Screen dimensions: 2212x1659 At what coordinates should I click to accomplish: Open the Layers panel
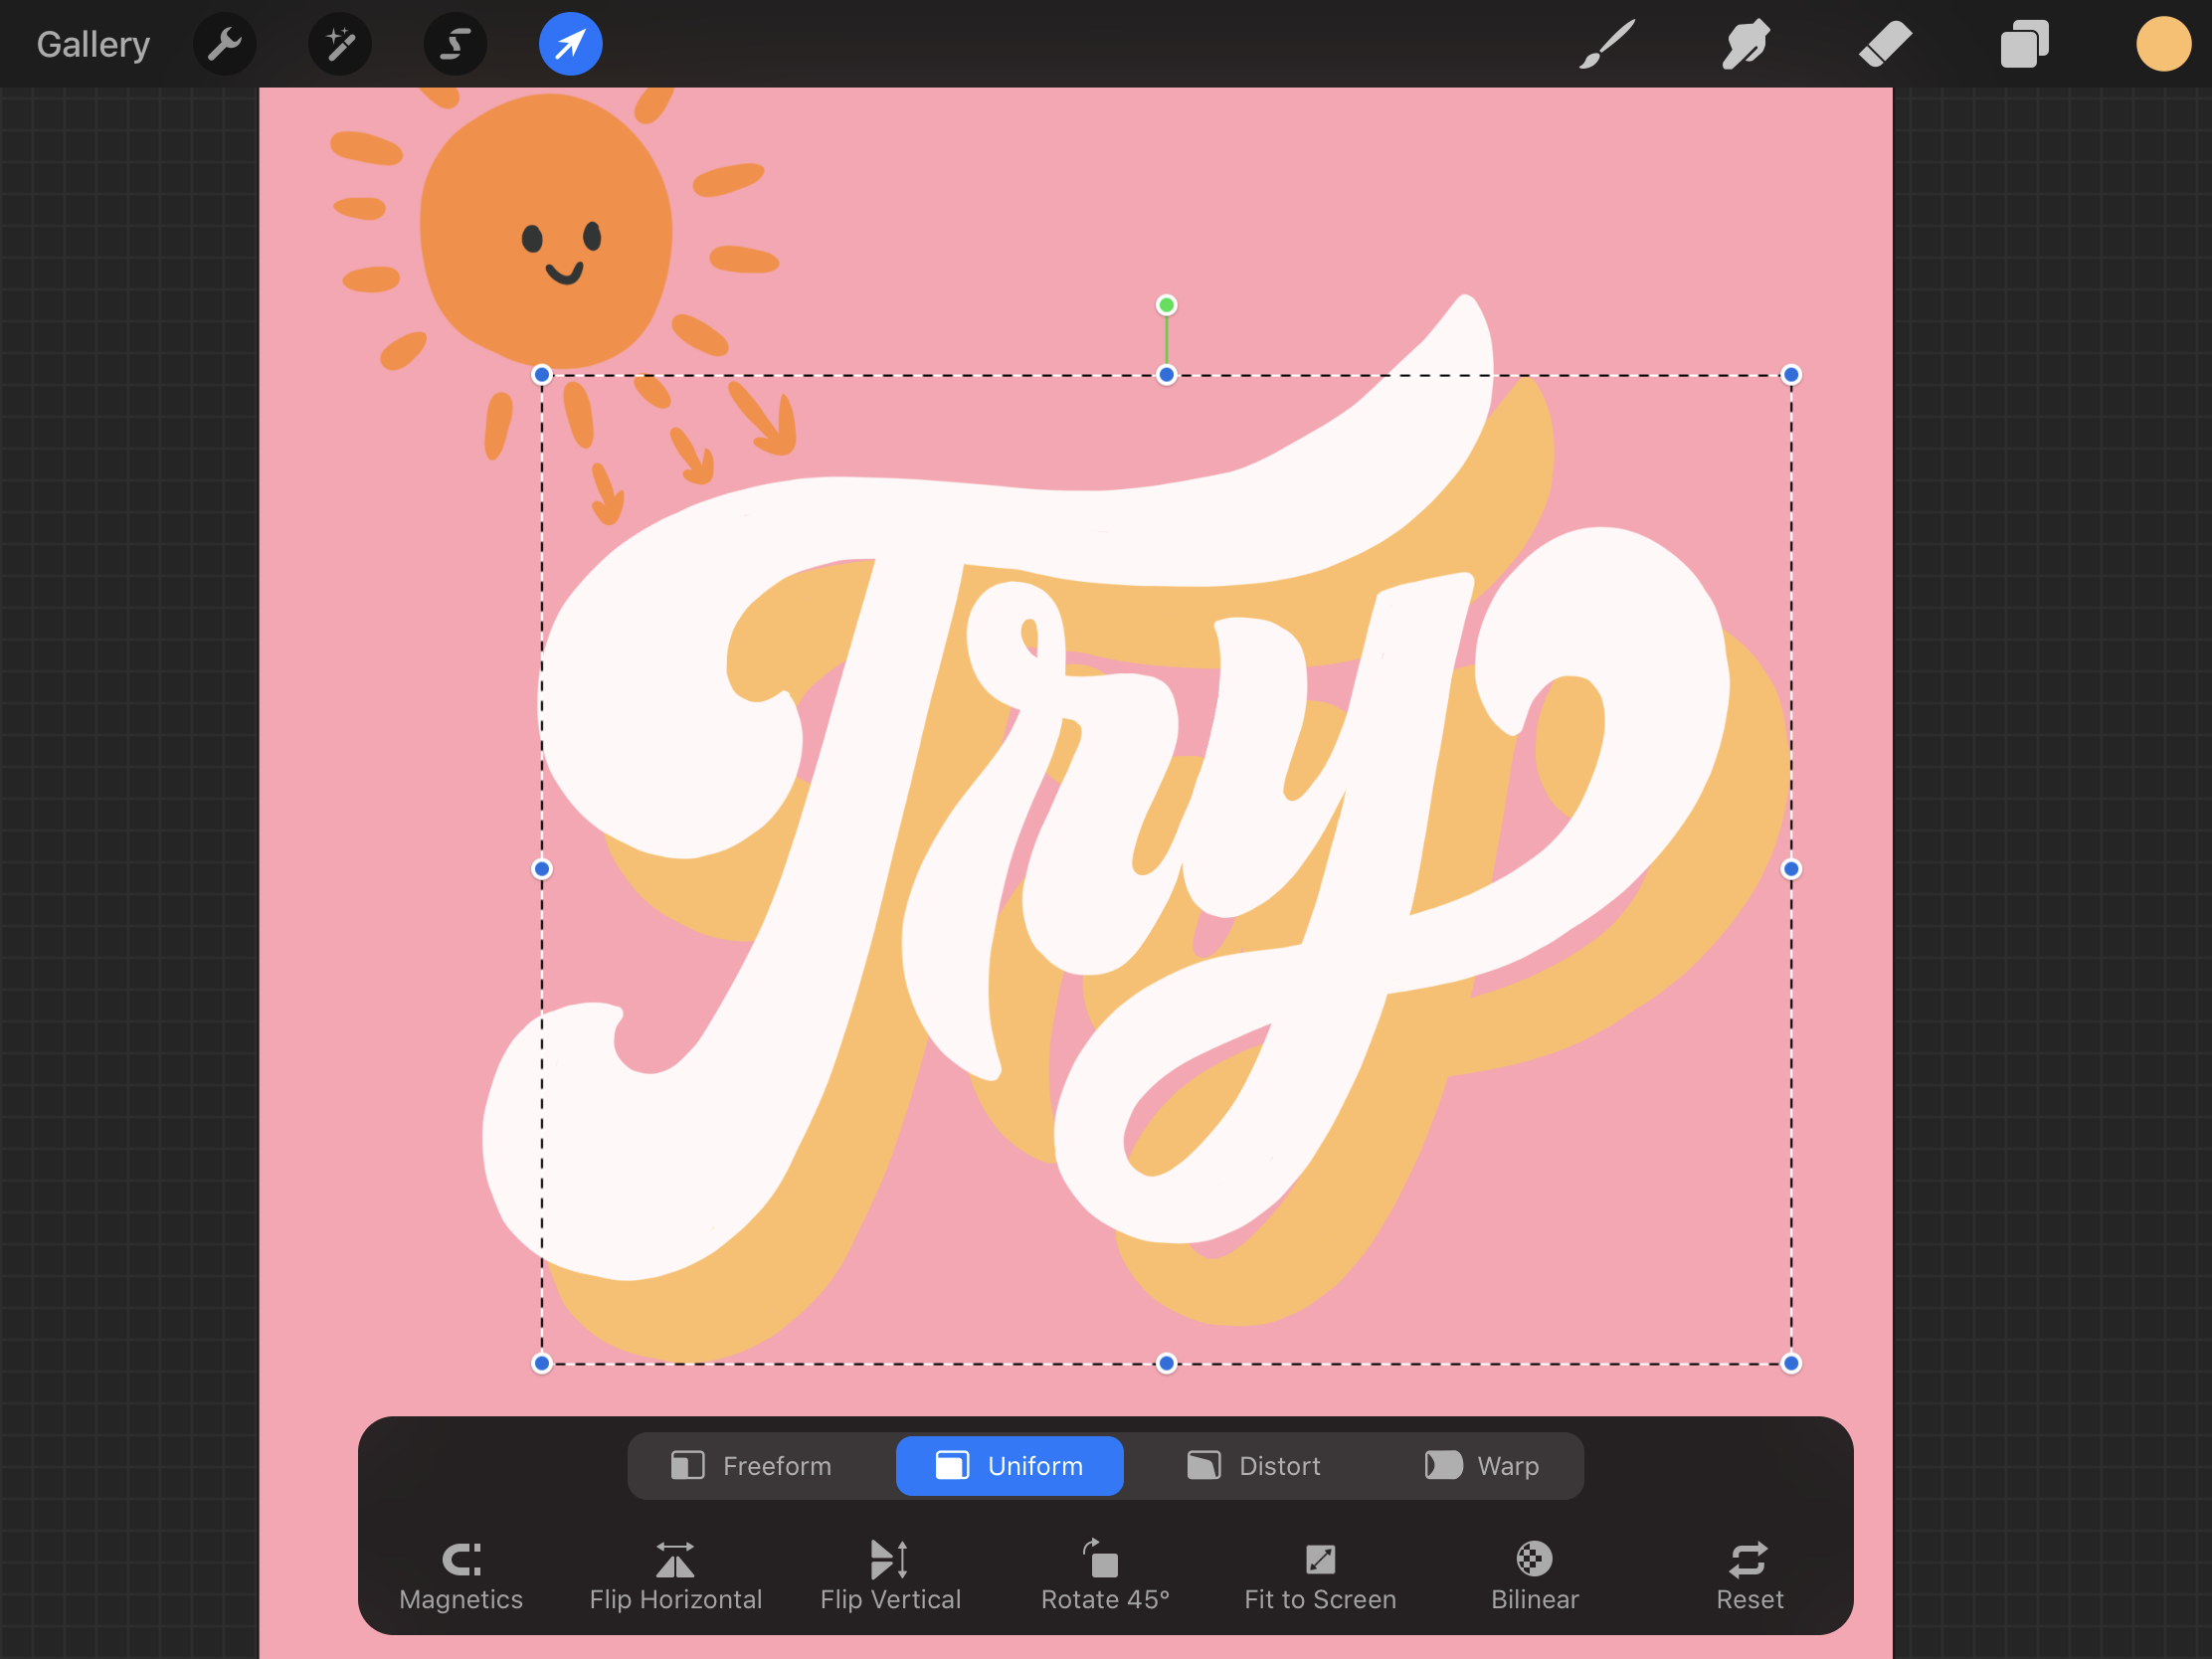[2024, 44]
